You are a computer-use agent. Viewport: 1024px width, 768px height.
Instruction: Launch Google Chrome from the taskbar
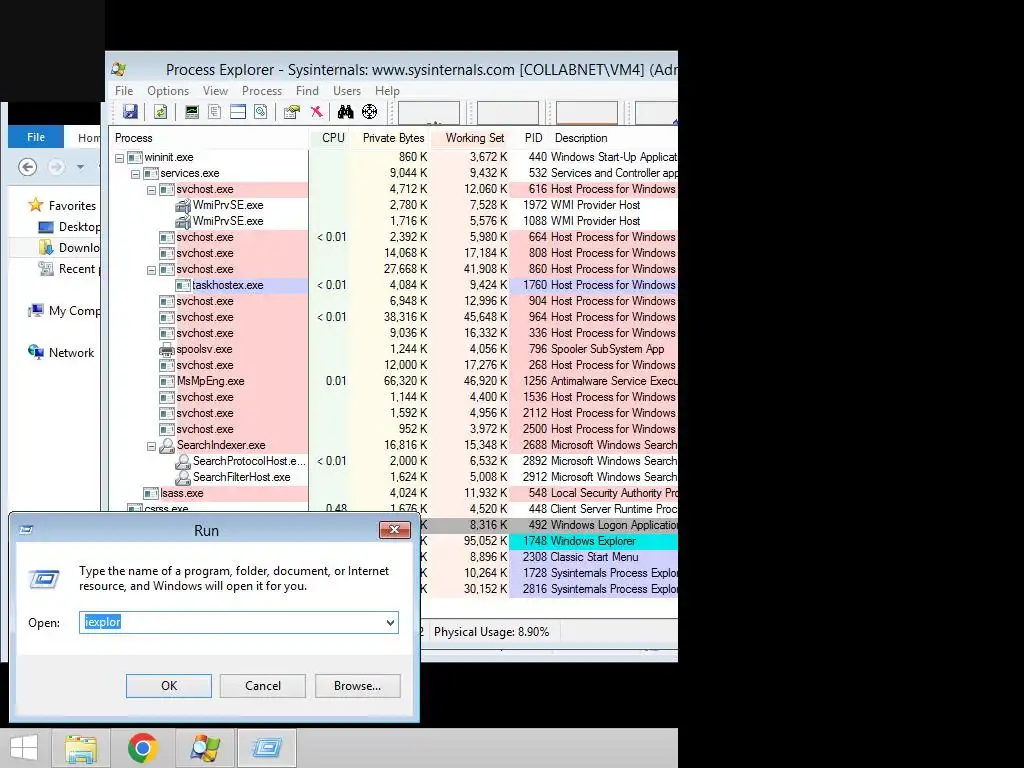[x=143, y=748]
